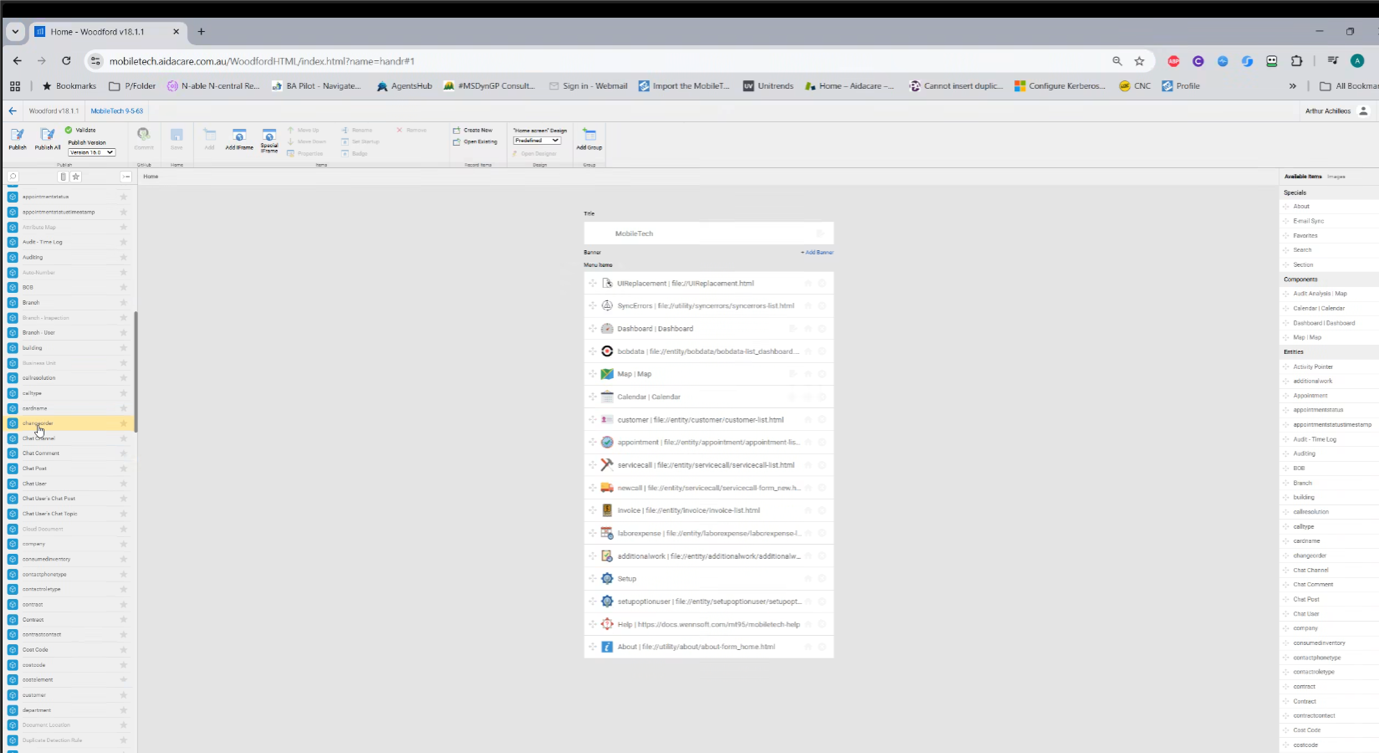Toggle favorite star for Auditing entity
Image resolution: width=1379 pixels, height=753 pixels.
(124, 257)
